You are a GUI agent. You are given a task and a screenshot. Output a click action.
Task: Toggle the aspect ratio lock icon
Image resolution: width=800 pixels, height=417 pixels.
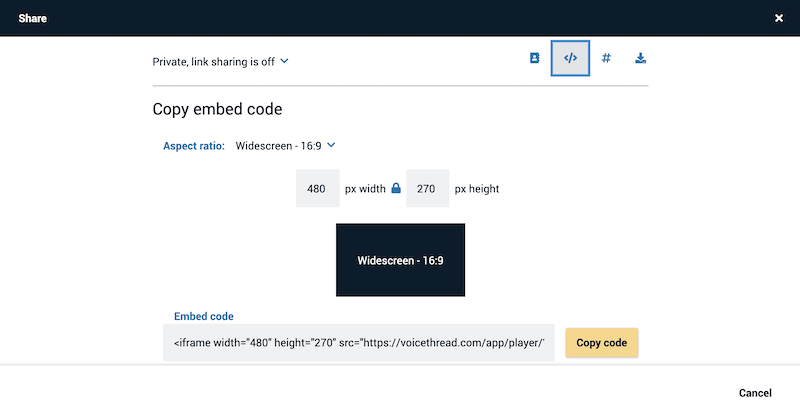coord(396,188)
